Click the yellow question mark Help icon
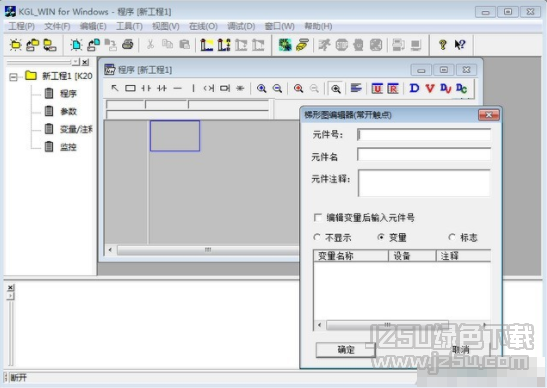Image resolution: width=547 pixels, height=388 pixels. pos(443,45)
